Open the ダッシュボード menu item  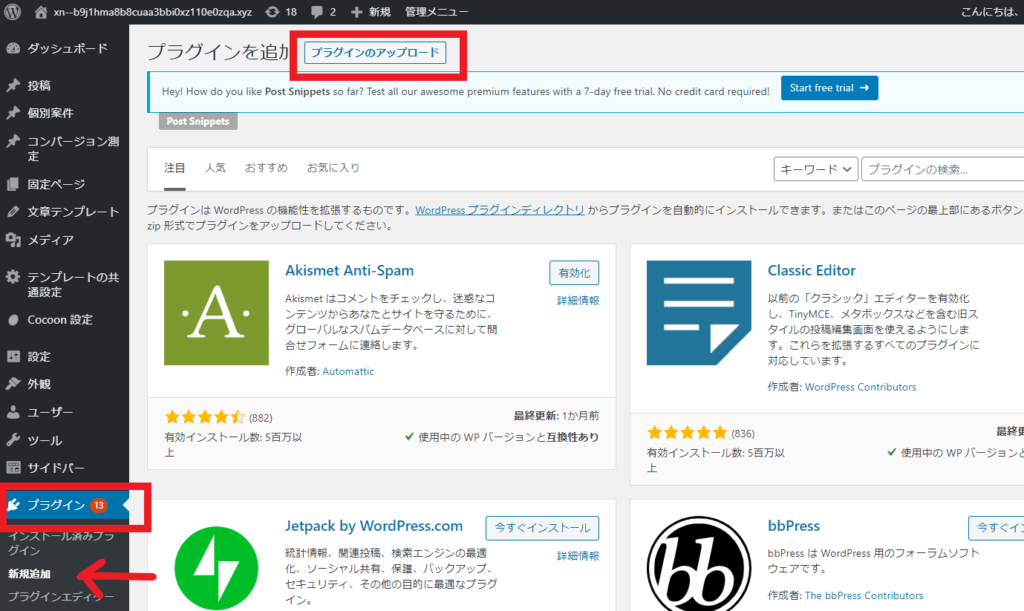click(65, 48)
